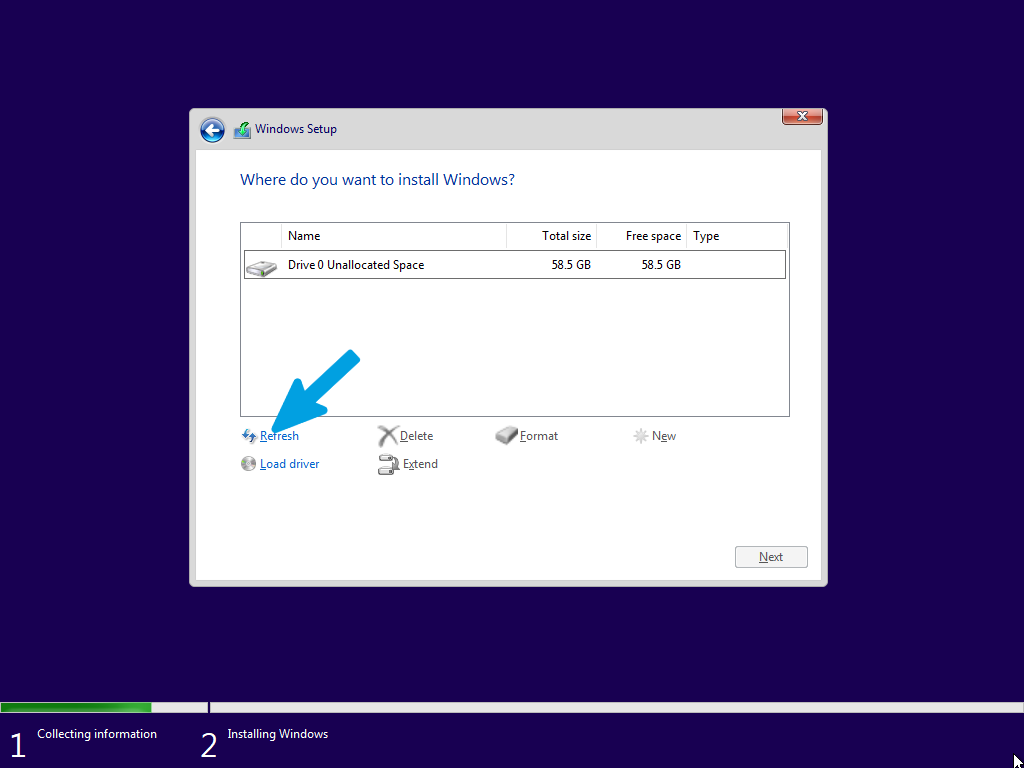Image resolution: width=1024 pixels, height=768 pixels.
Task: Click the Delete X icon
Action: tap(388, 436)
